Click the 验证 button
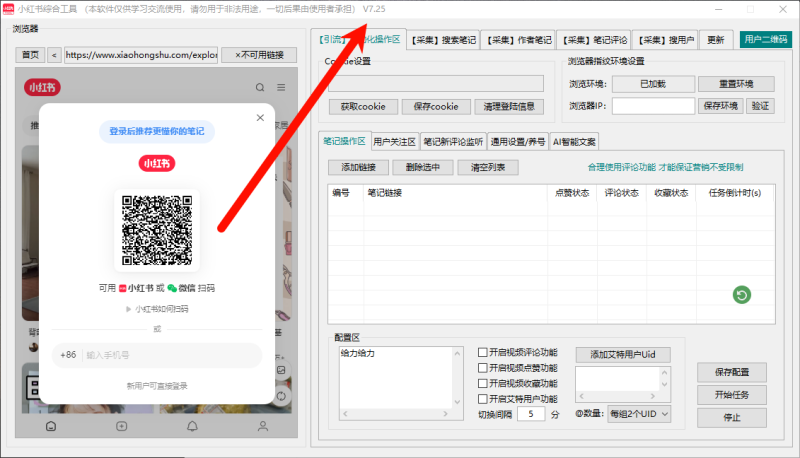The width and height of the screenshot is (800, 458). point(760,106)
